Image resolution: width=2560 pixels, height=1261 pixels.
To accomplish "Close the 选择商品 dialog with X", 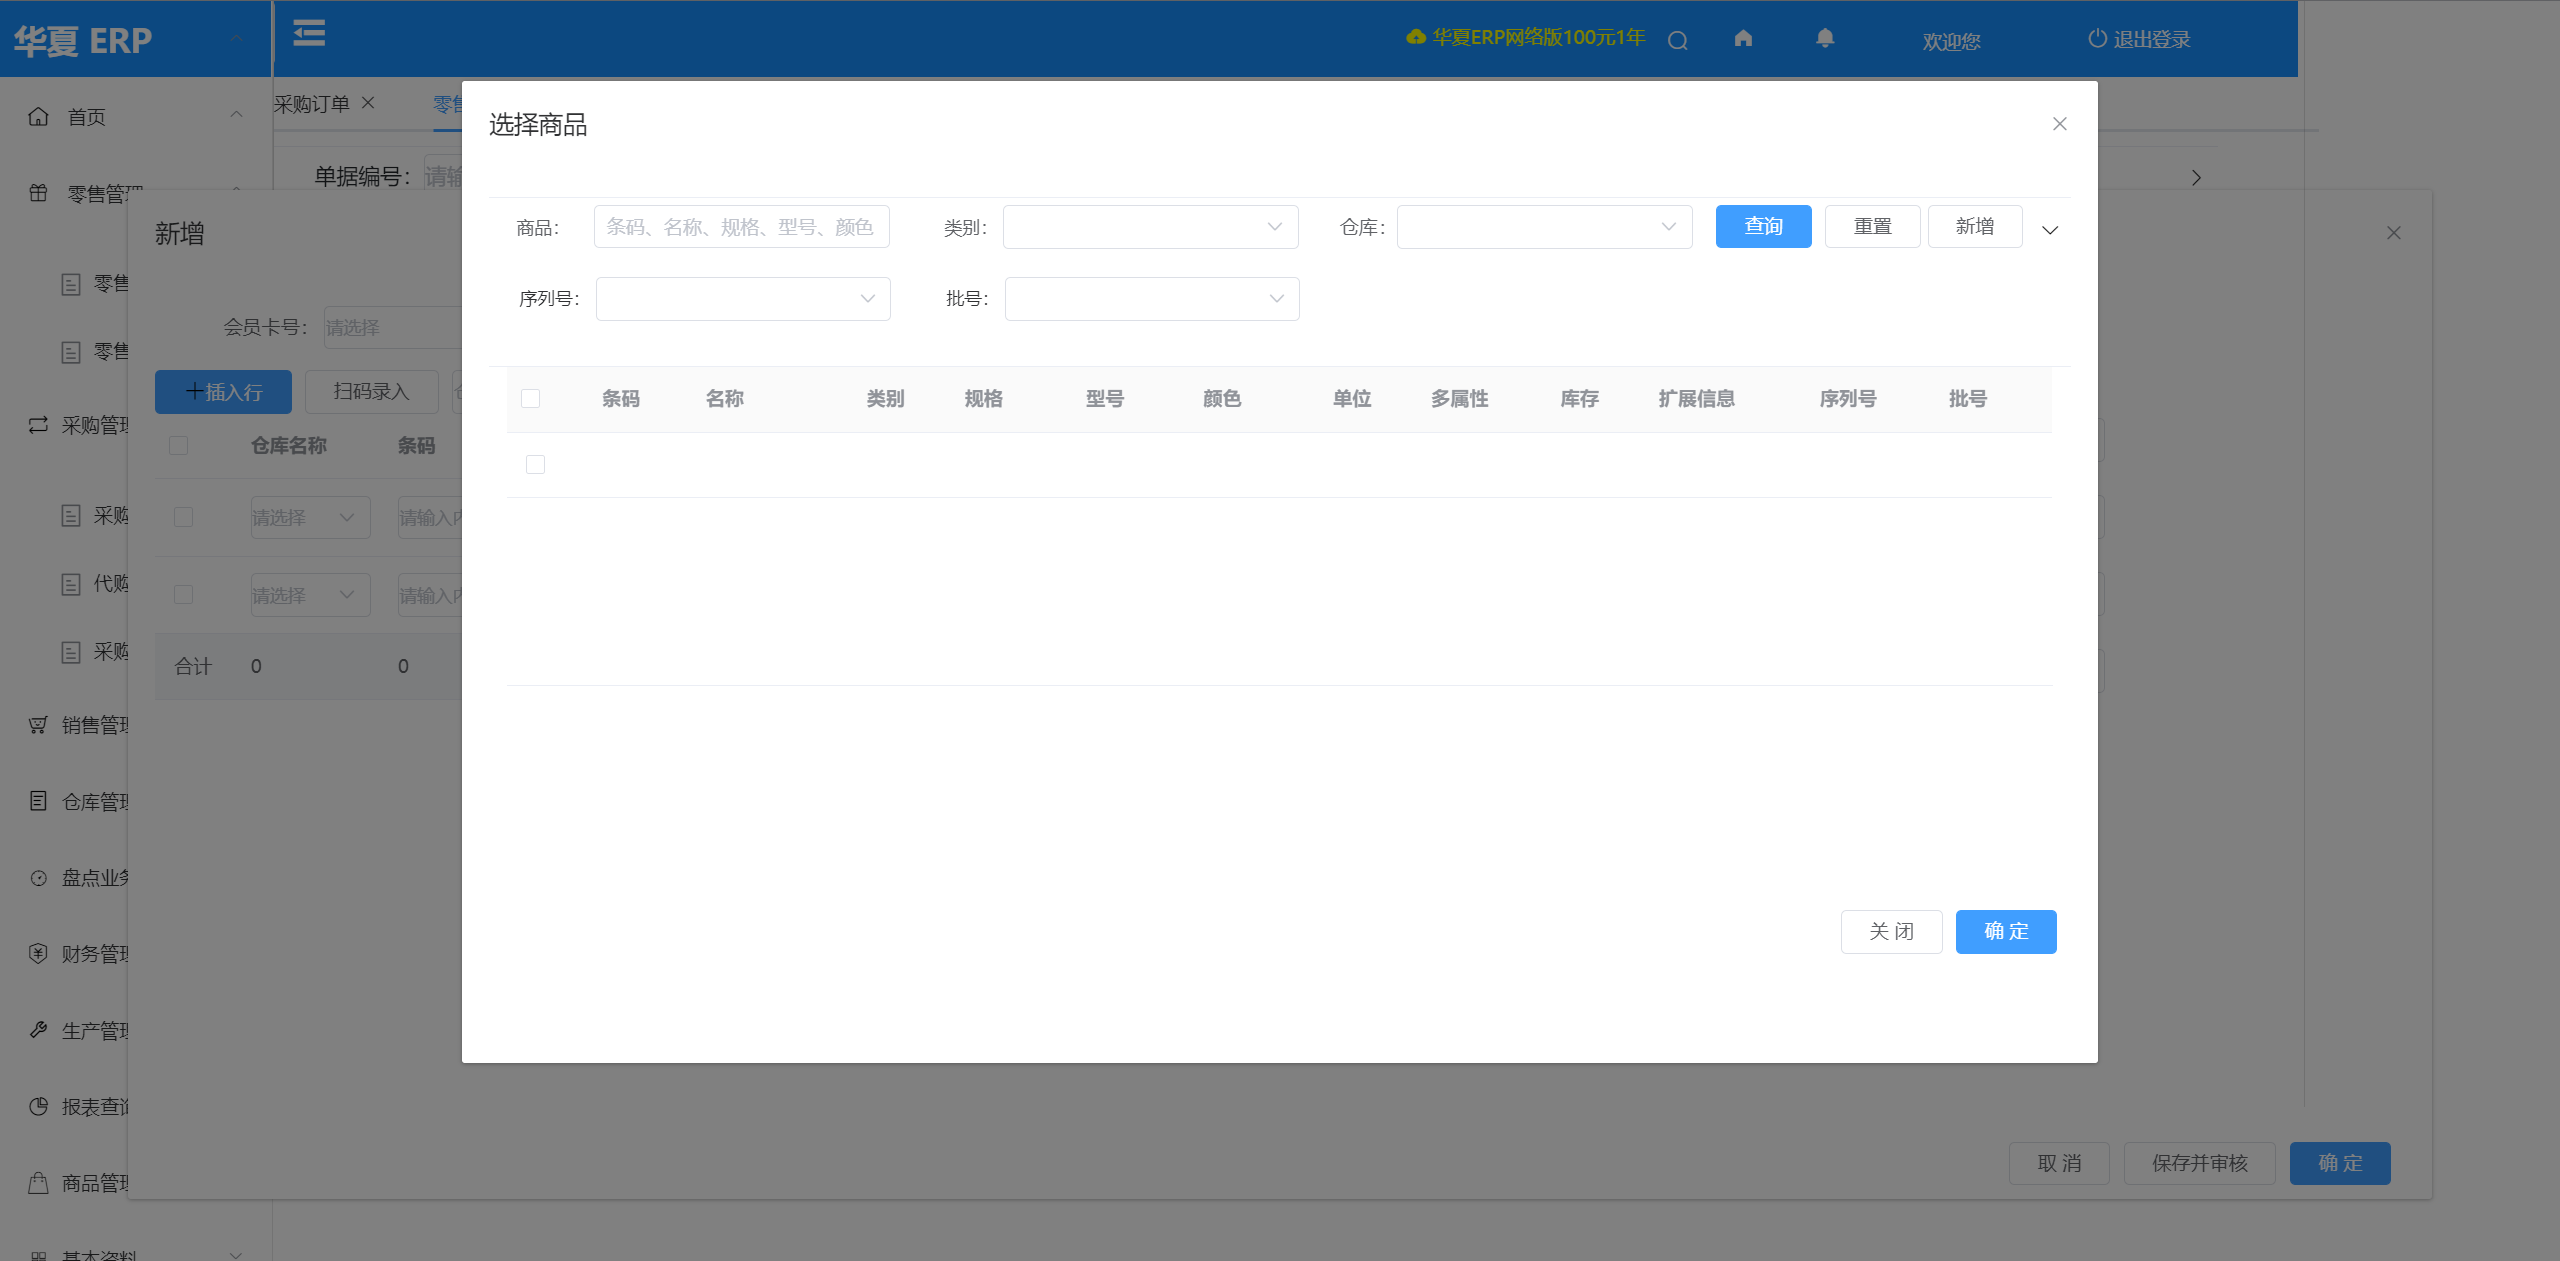I will [x=2059, y=124].
